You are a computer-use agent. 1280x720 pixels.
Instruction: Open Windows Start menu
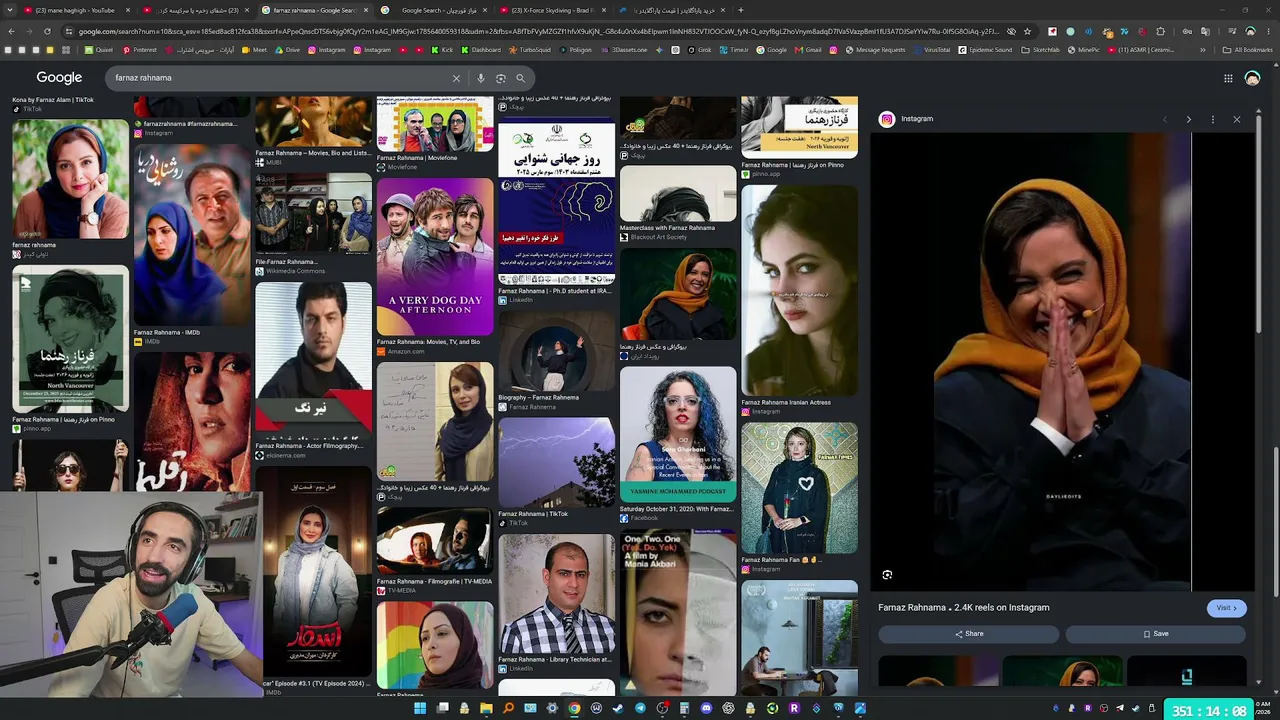tap(420, 708)
